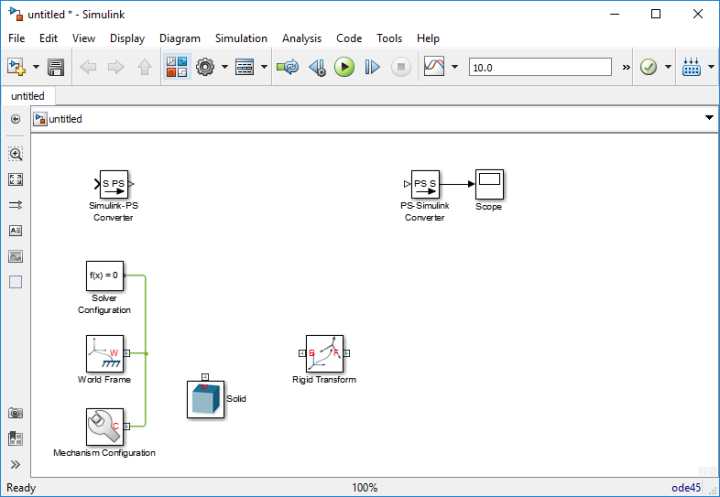This screenshot has height=497, width=720.
Task: Click the Hide/Show Model Browser palette icon
Action: tap(16, 119)
